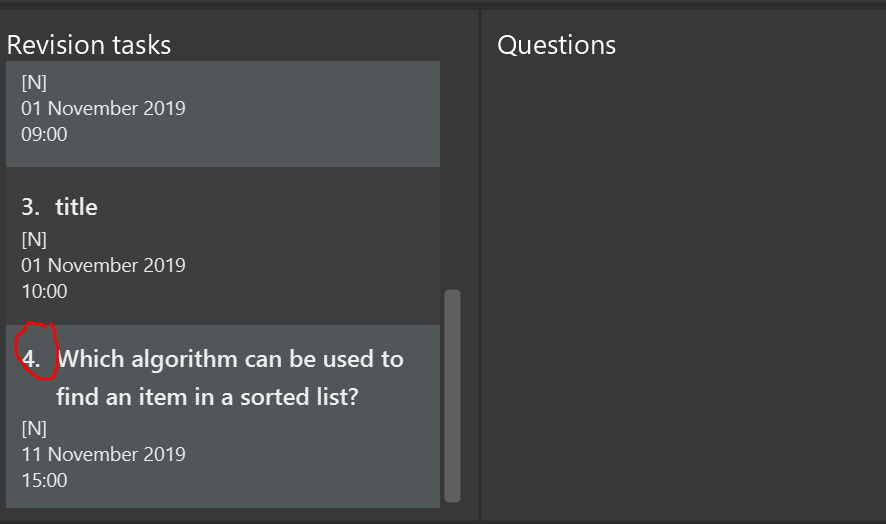The image size is (886, 524).
Task: Click the [N] status tag of task 3
Action: click(34, 240)
